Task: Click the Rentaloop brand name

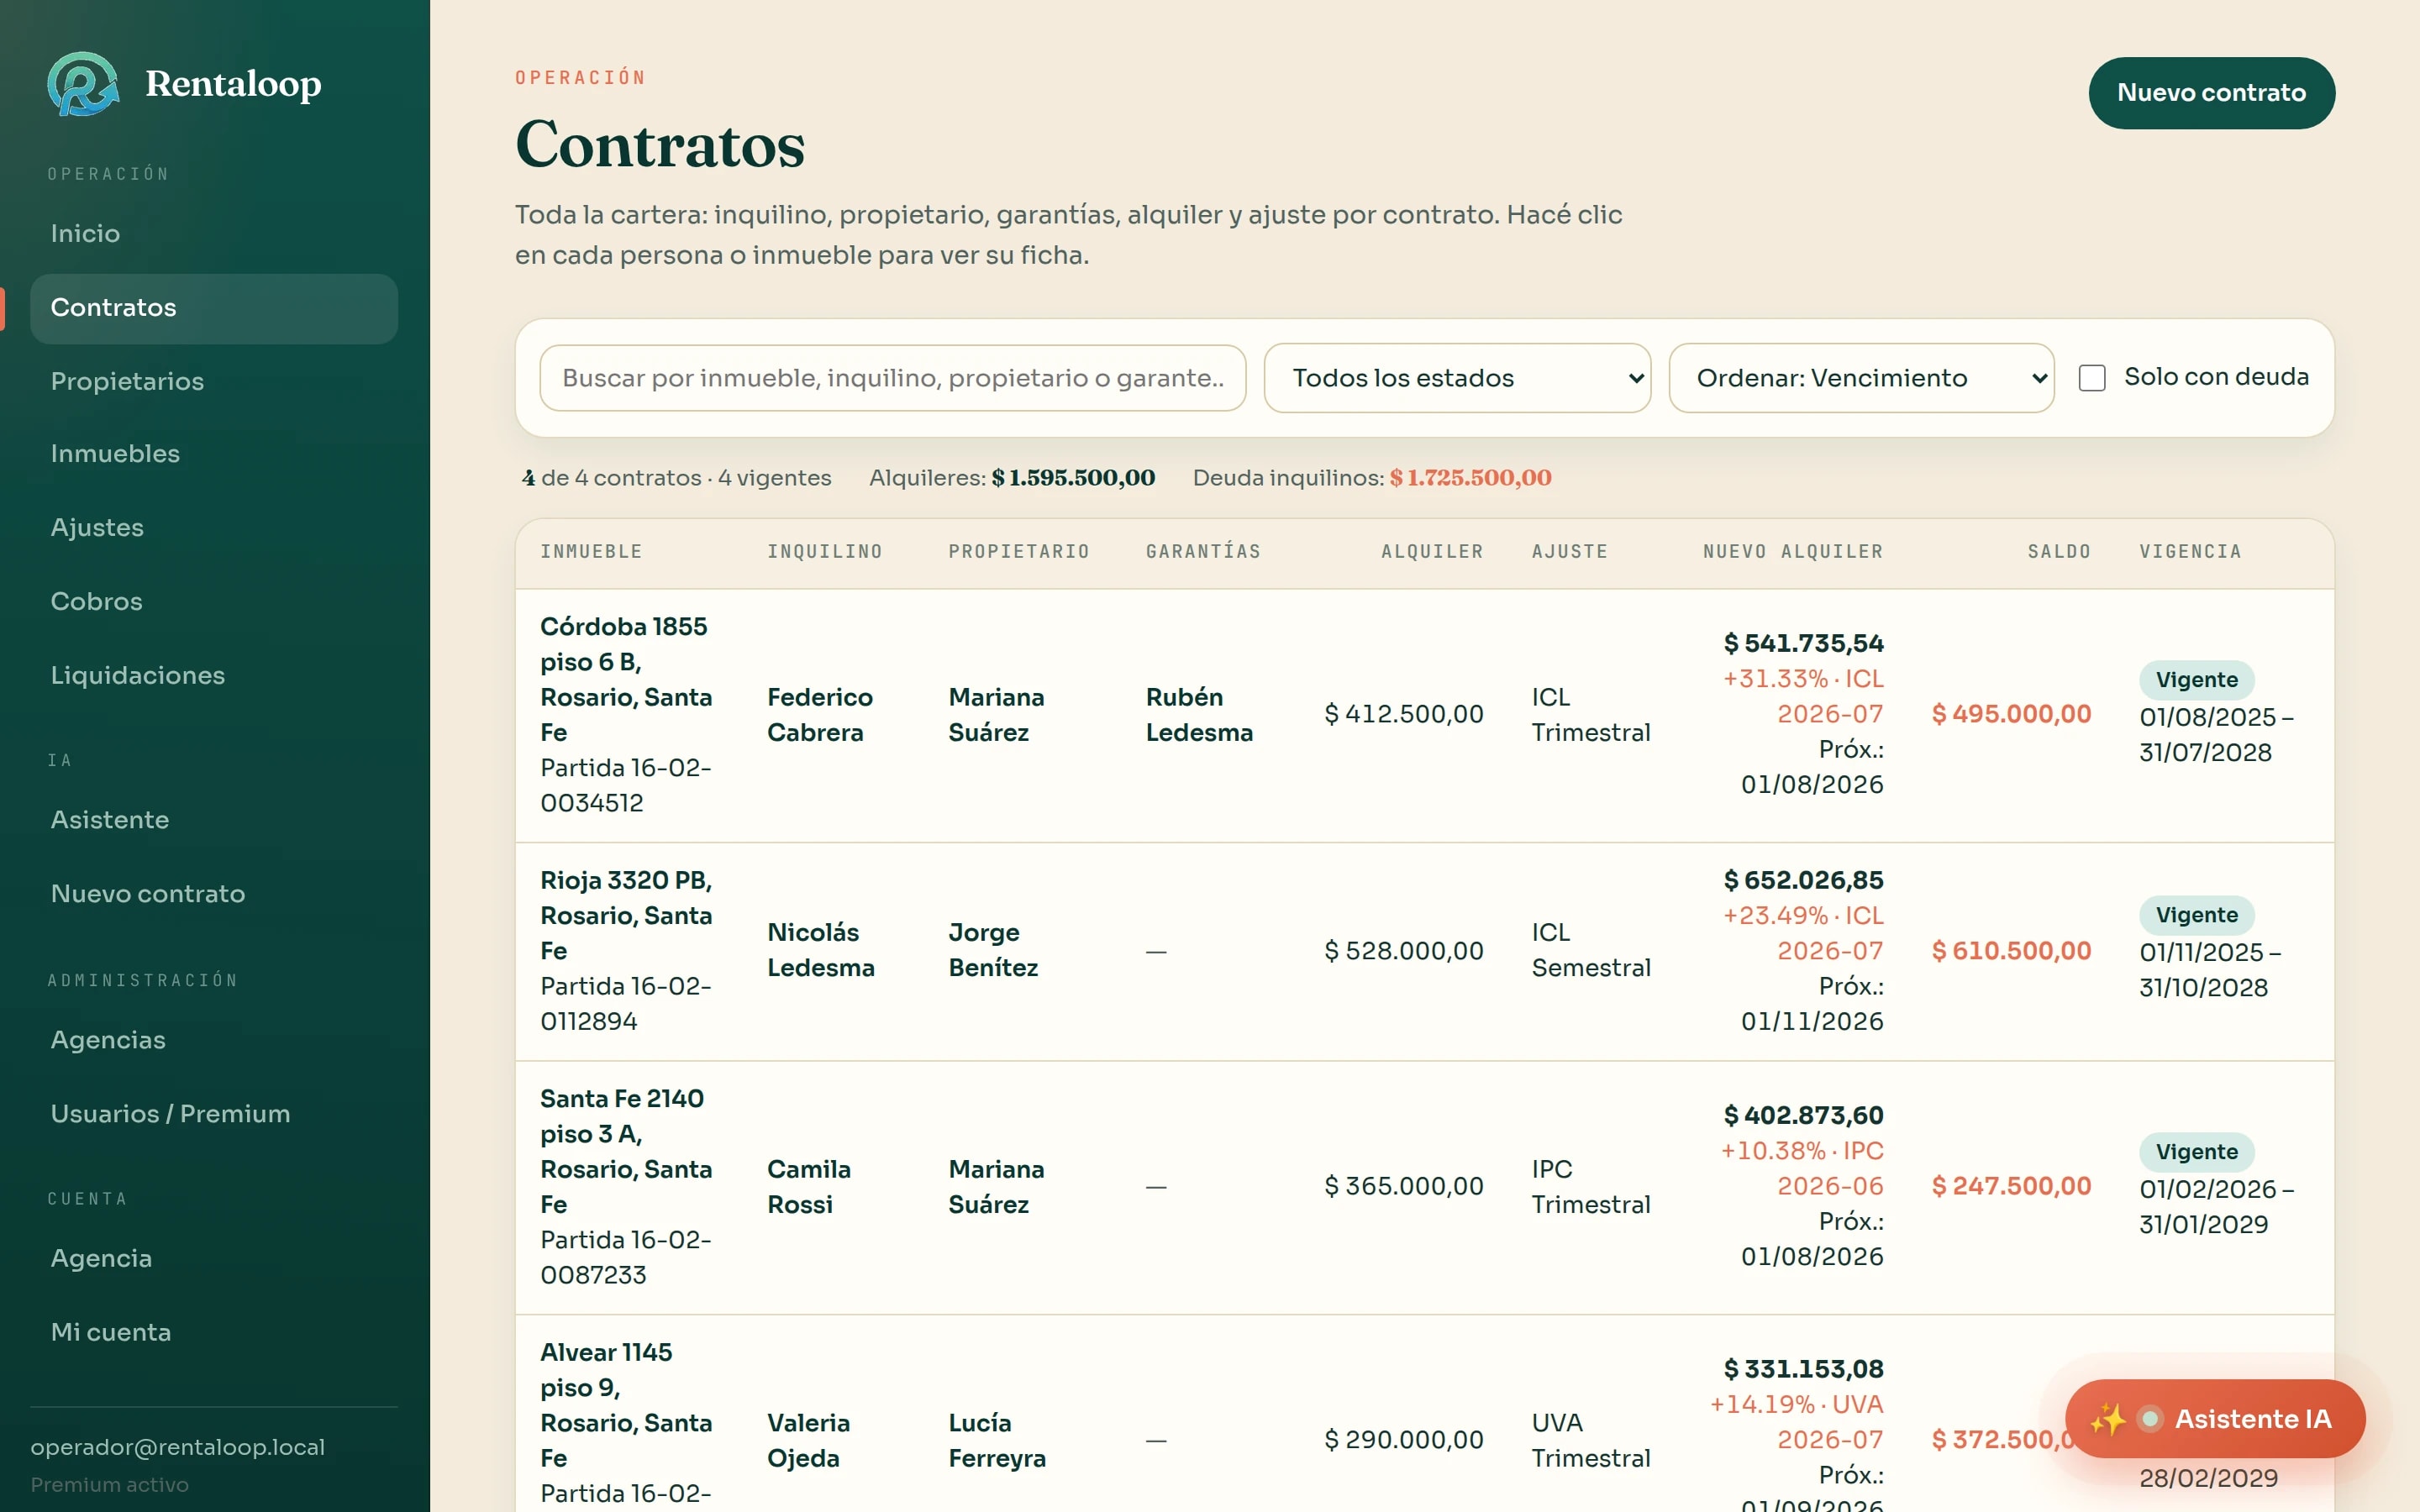Action: 233,84
